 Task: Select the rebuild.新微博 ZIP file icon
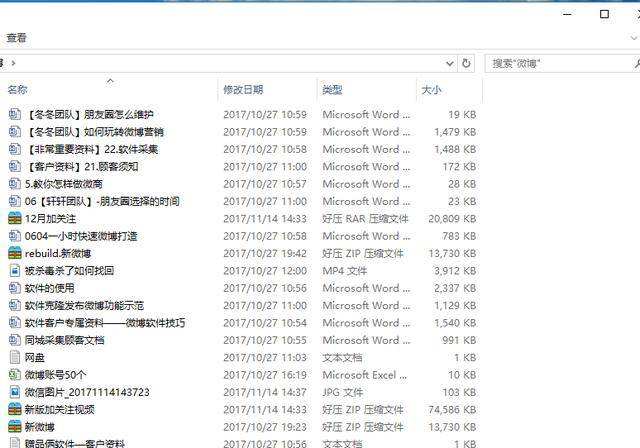(14, 254)
